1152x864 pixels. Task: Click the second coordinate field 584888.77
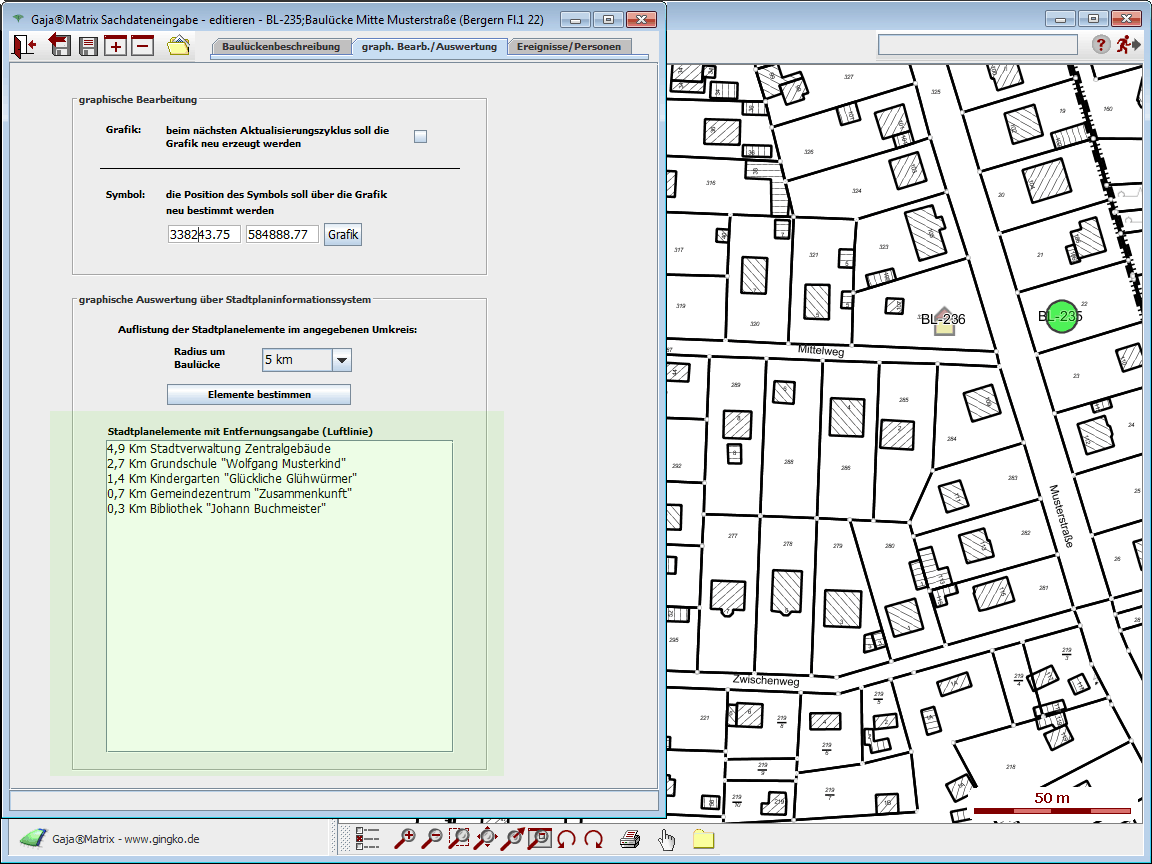(x=282, y=234)
